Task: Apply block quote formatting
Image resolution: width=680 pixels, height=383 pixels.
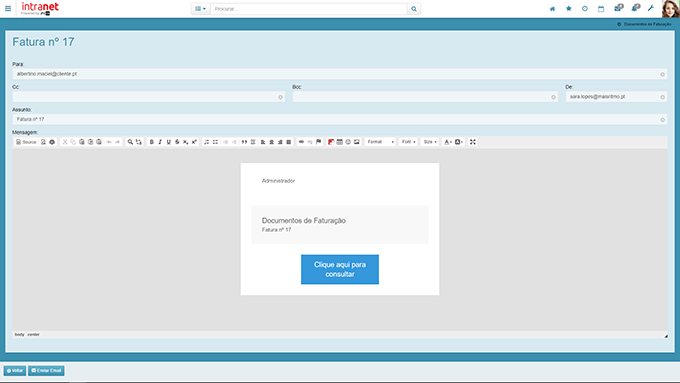Action: click(244, 142)
